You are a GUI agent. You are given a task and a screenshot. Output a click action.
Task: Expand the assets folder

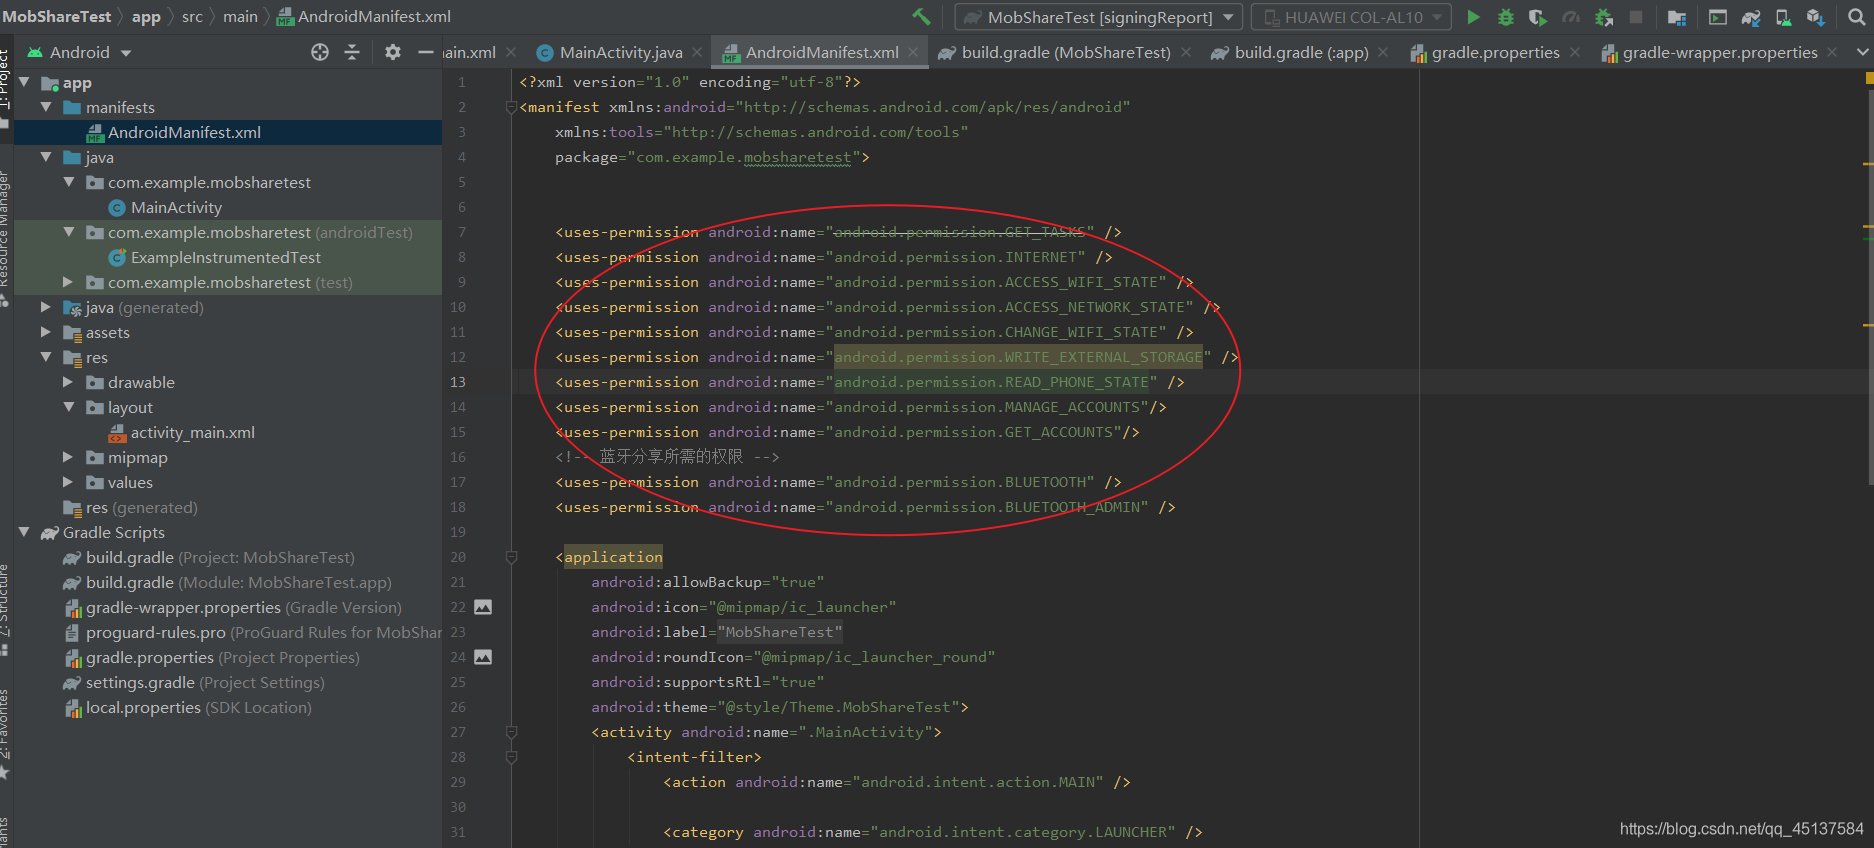pyautogui.click(x=46, y=332)
